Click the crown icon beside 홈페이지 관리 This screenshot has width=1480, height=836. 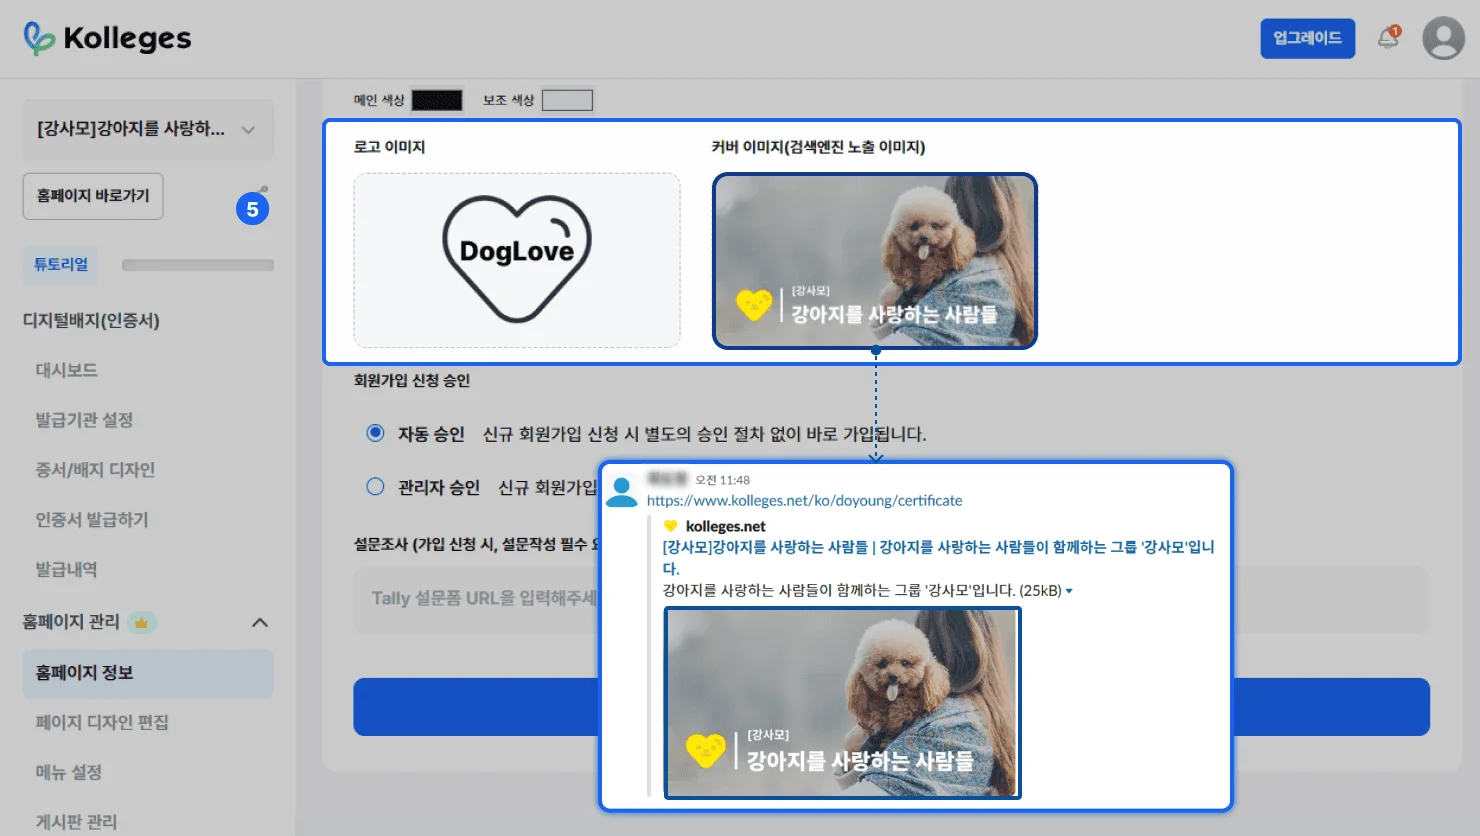click(142, 622)
